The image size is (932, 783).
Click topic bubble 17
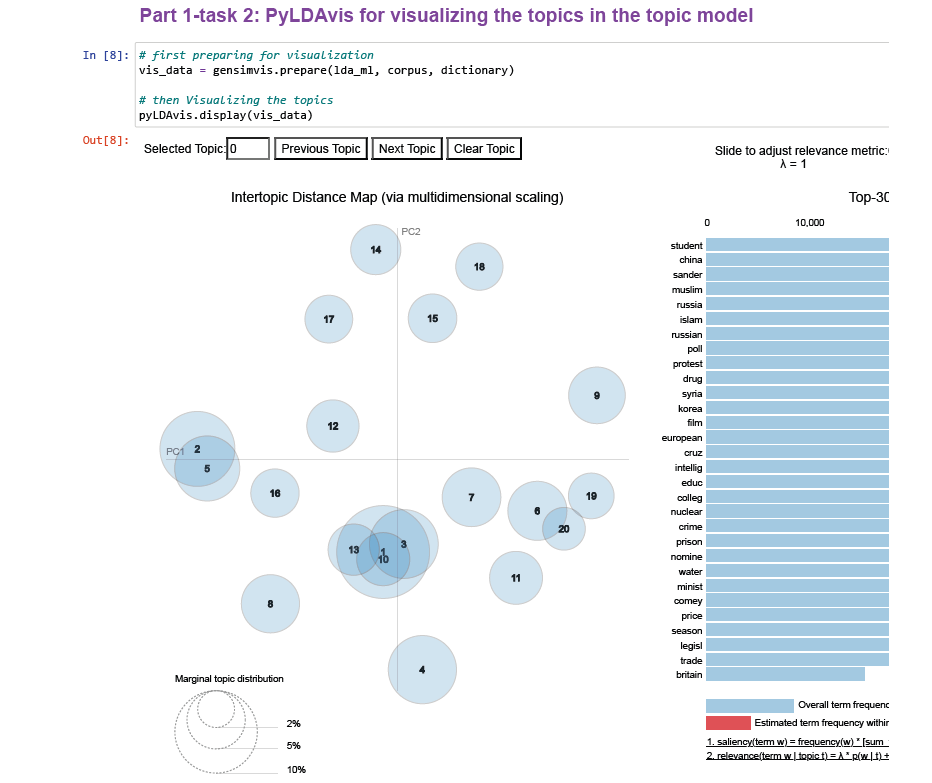329,319
